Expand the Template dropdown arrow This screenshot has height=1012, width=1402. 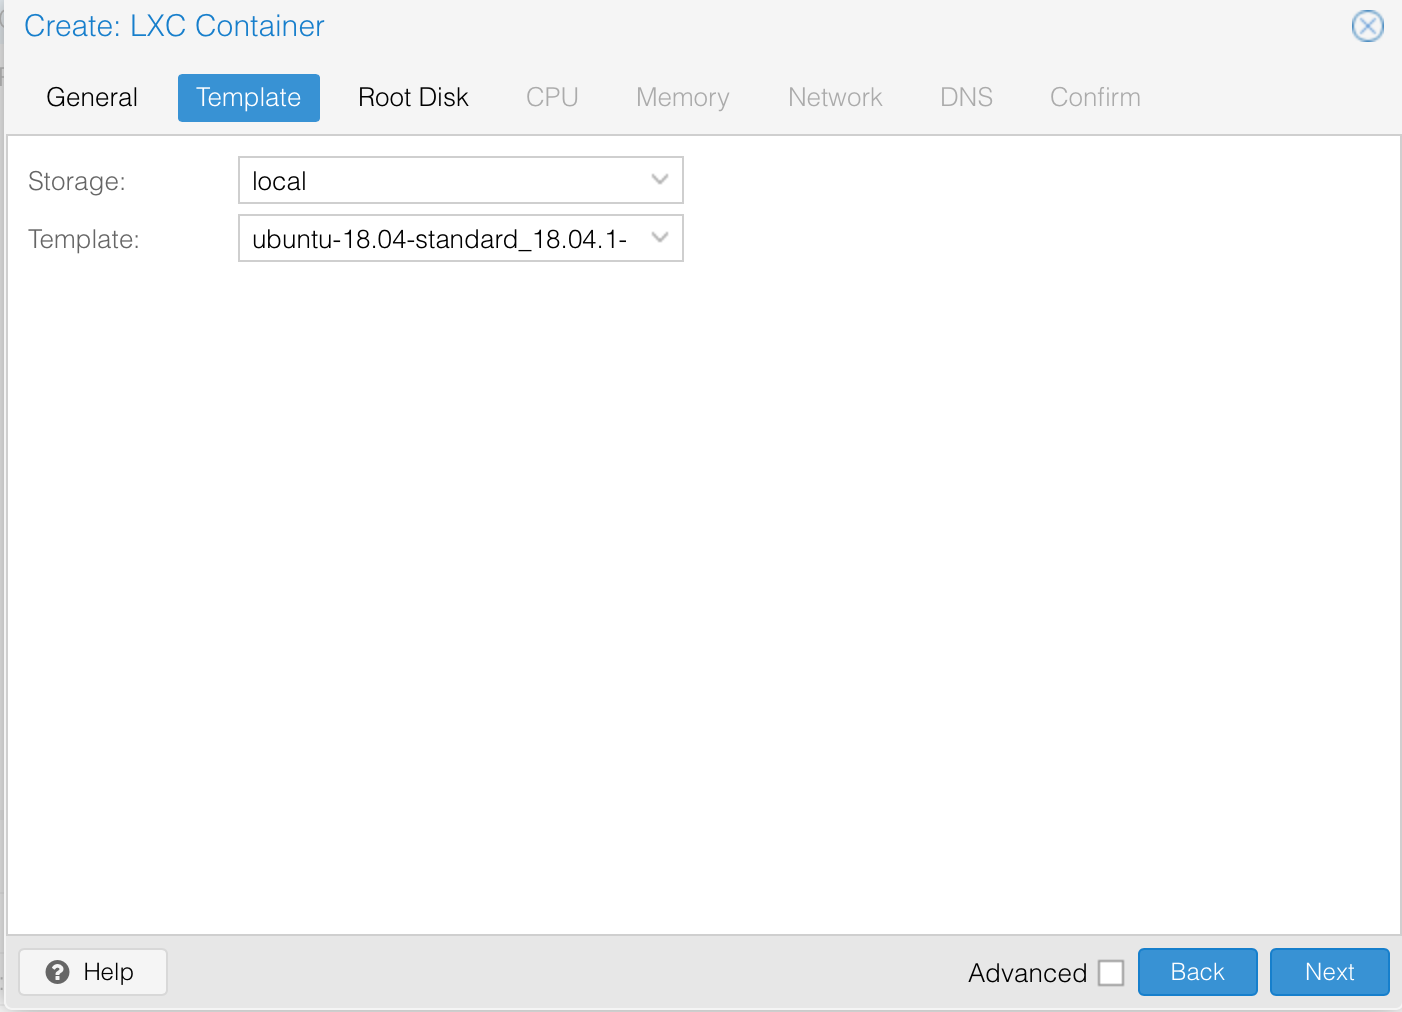659,238
